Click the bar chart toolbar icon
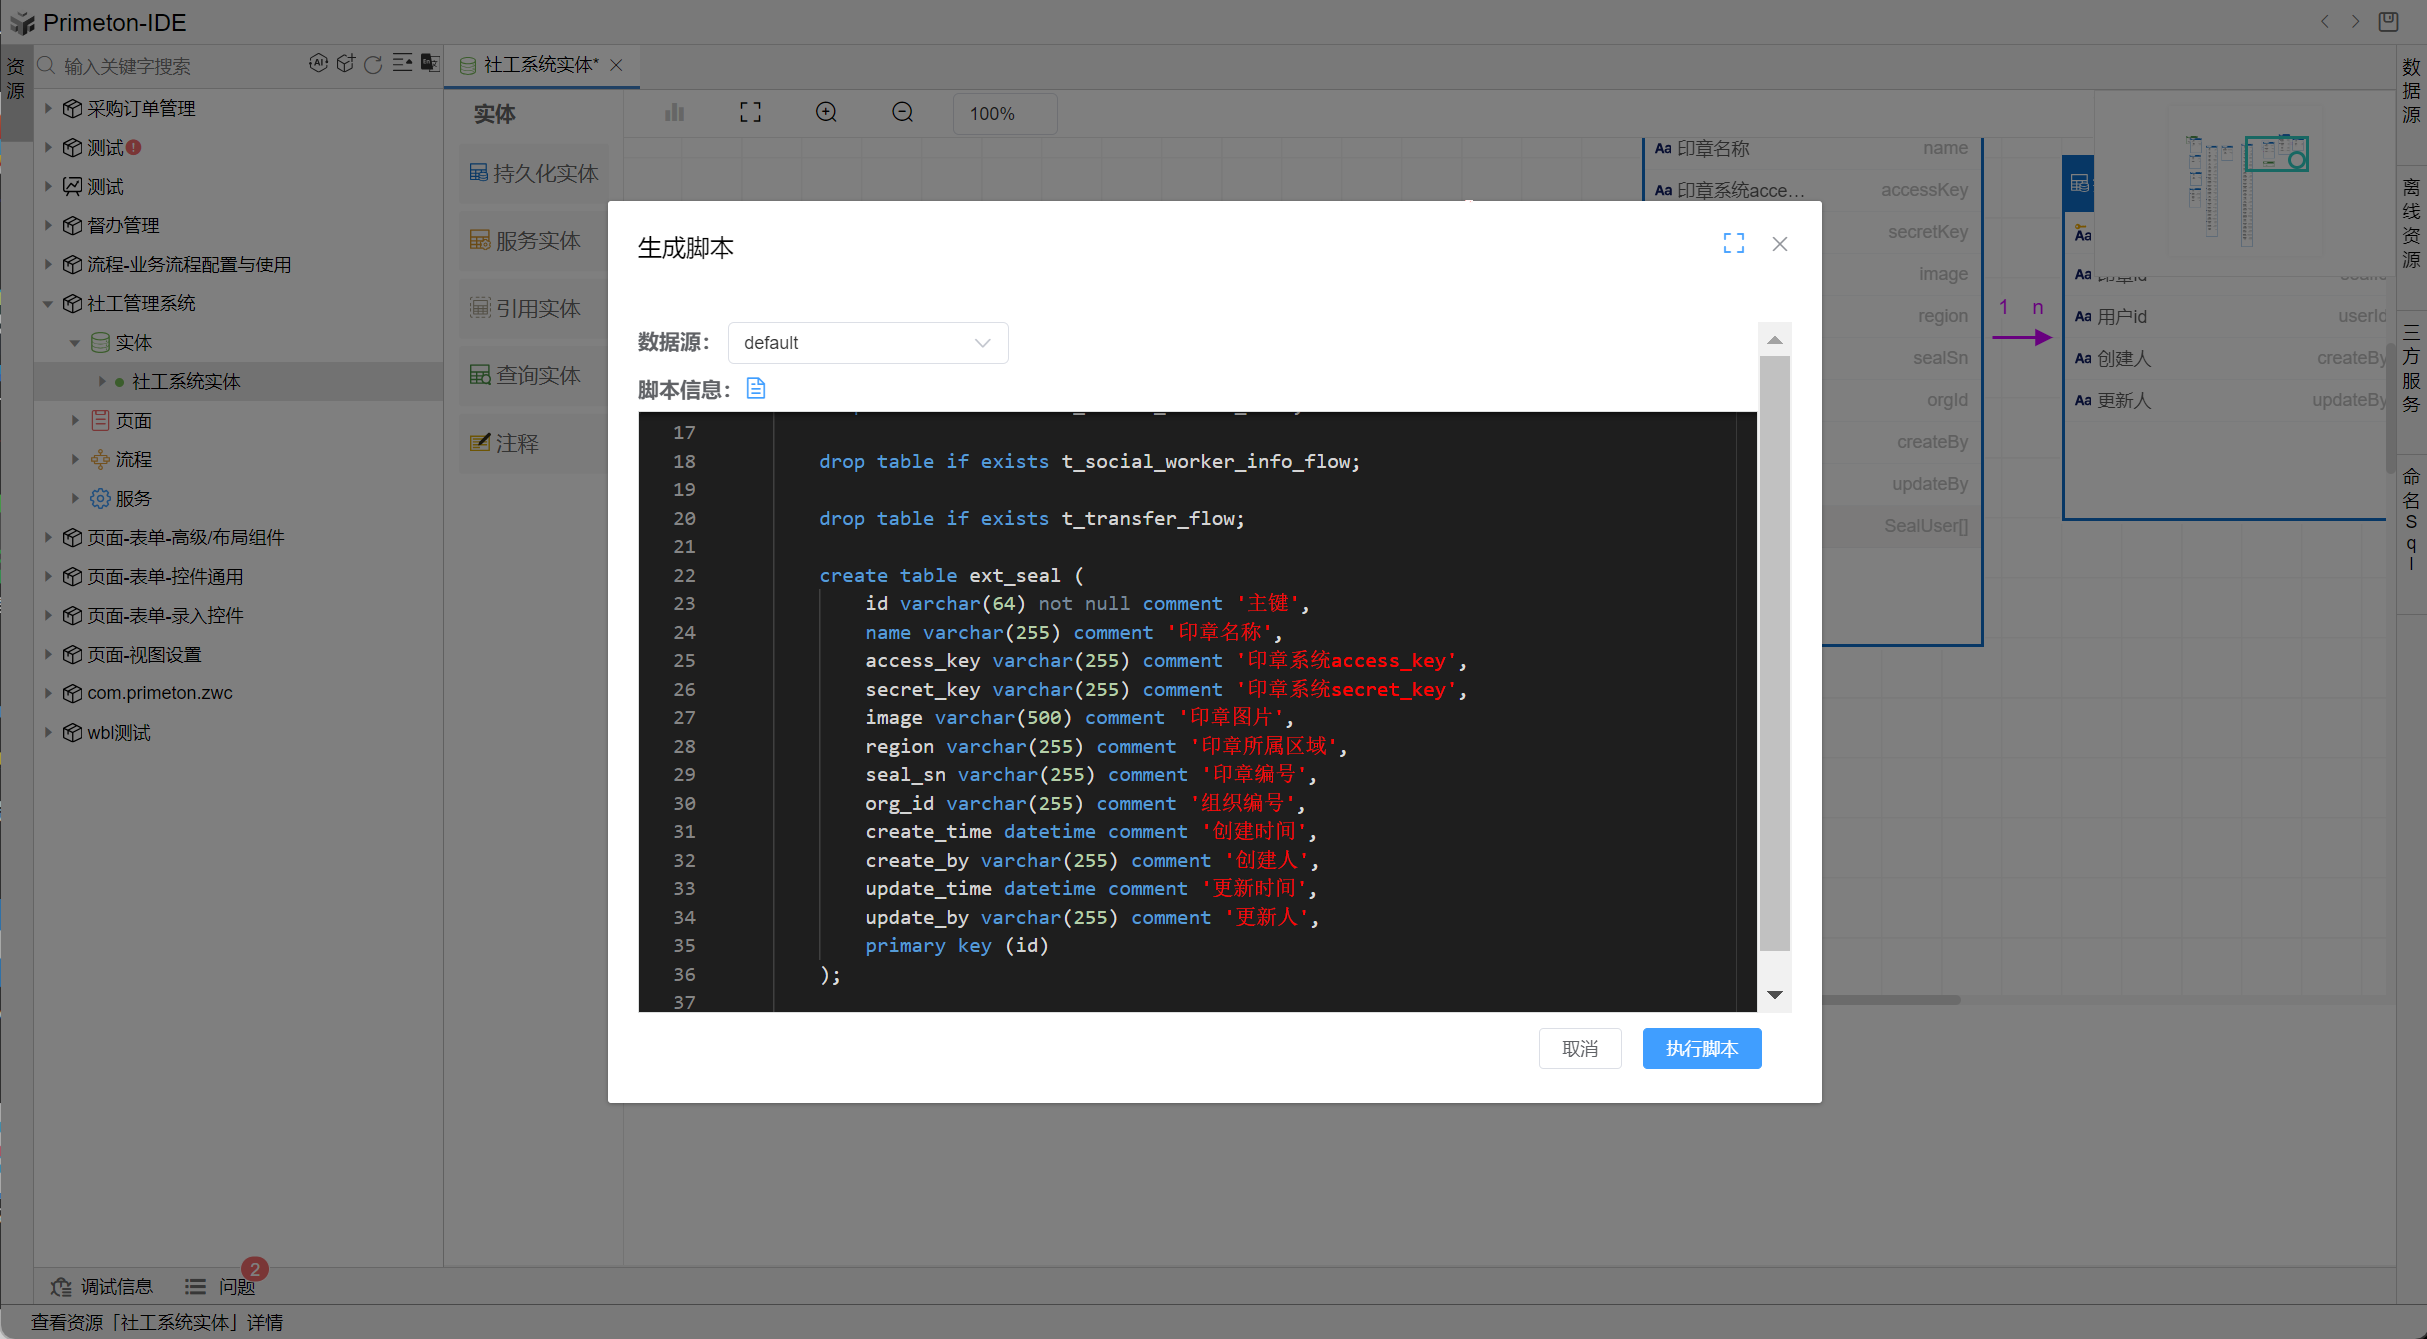The image size is (2427, 1339). [x=675, y=113]
